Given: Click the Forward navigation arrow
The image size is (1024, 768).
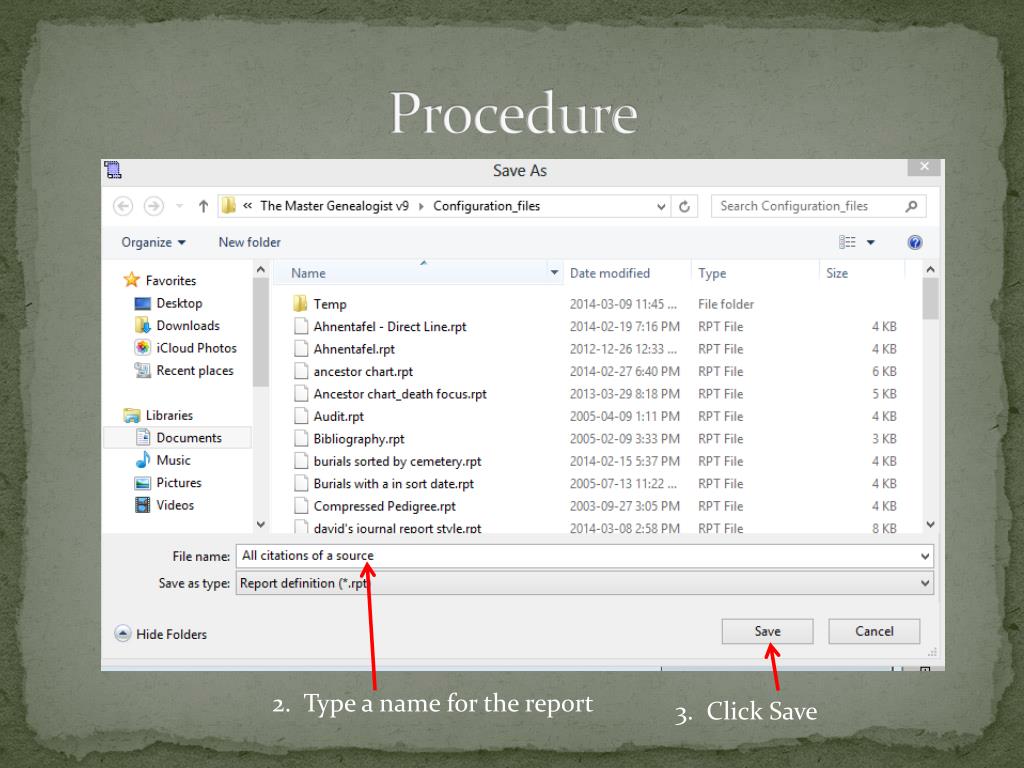Looking at the screenshot, I should click(x=153, y=206).
